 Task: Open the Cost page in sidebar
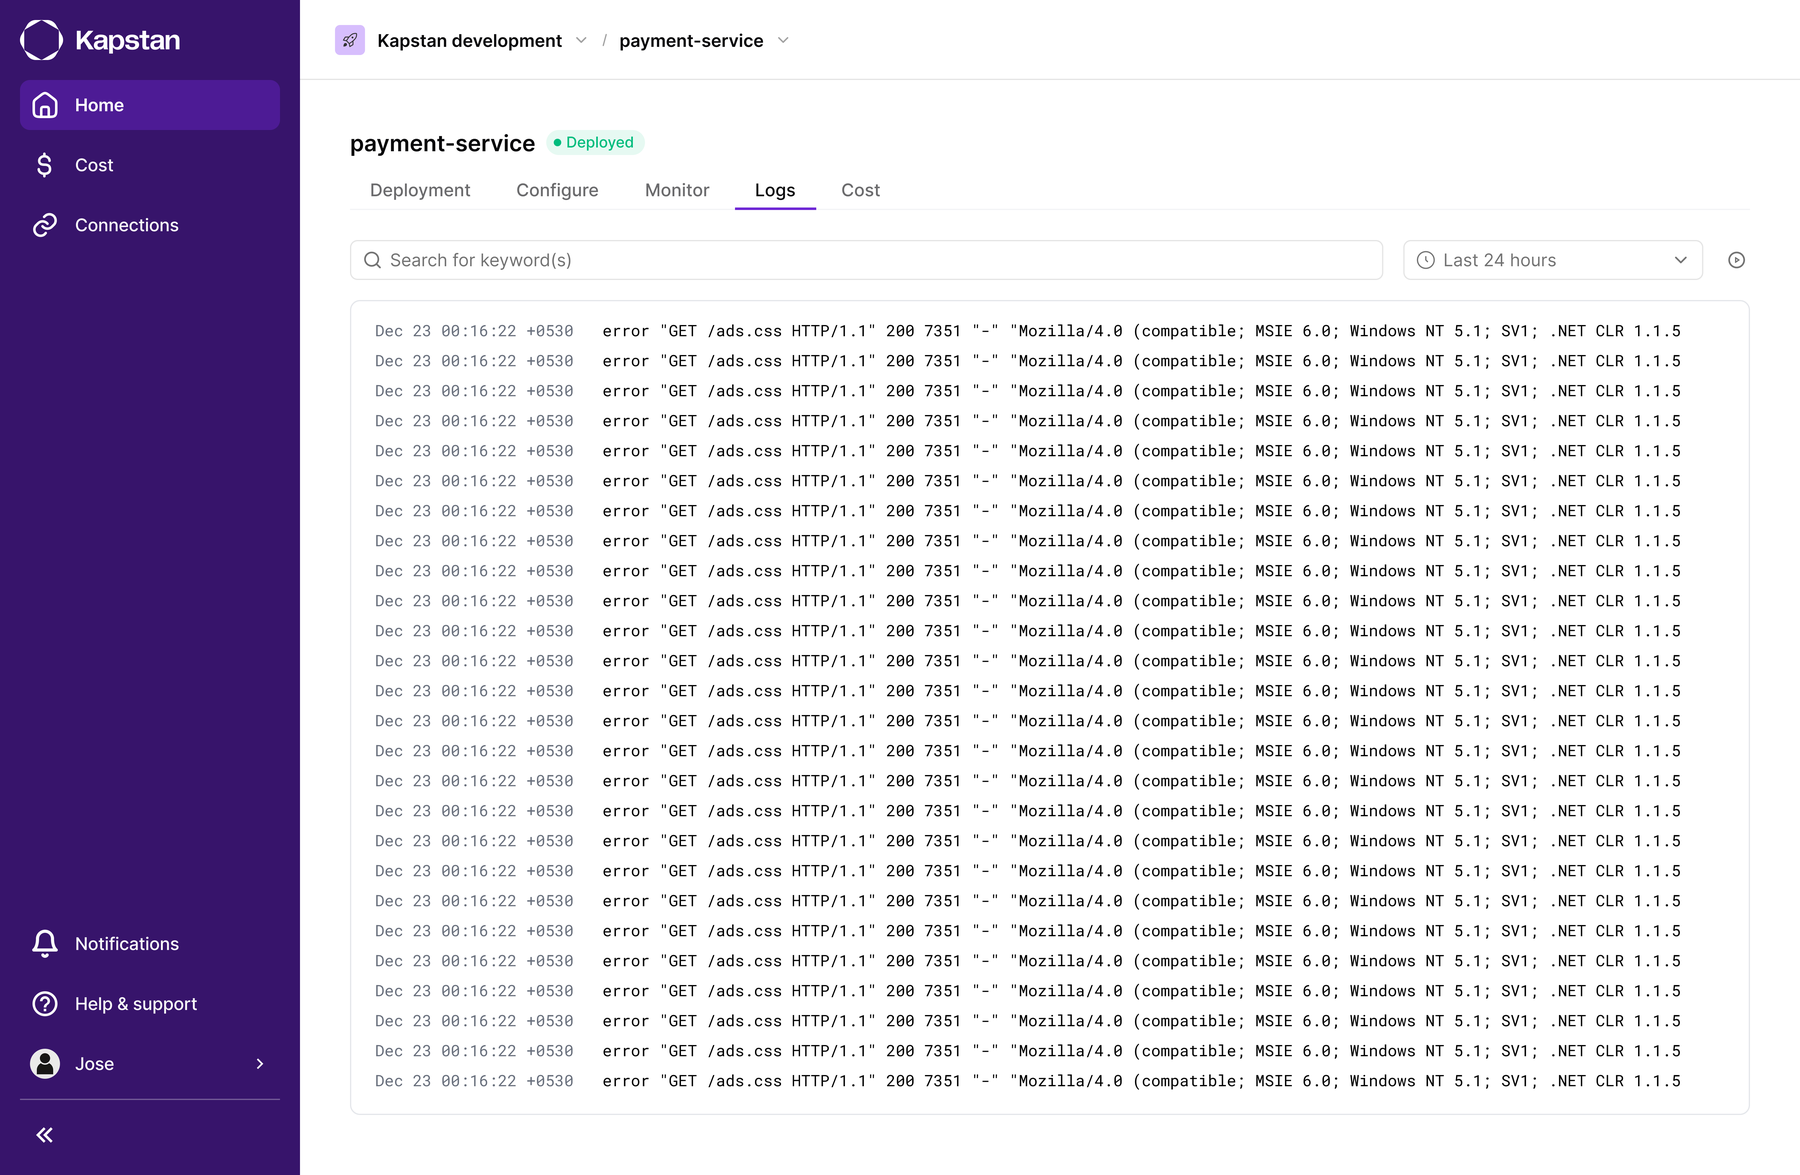click(150, 165)
